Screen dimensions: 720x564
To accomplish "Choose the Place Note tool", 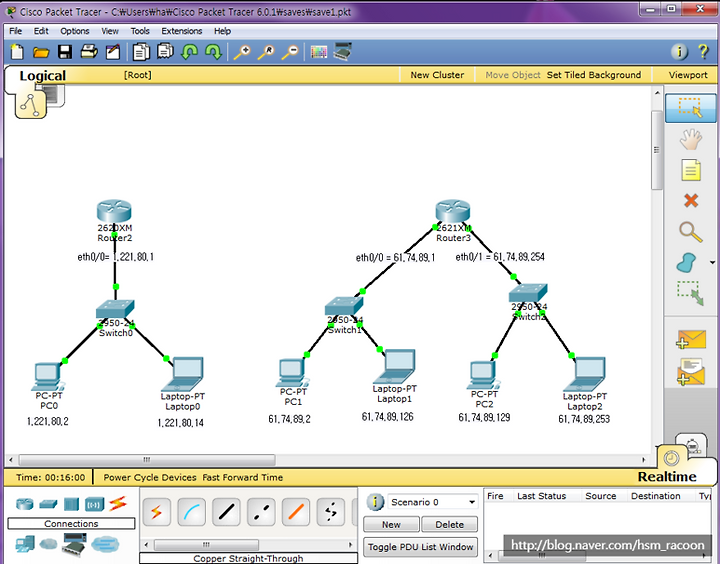I will tap(691, 170).
